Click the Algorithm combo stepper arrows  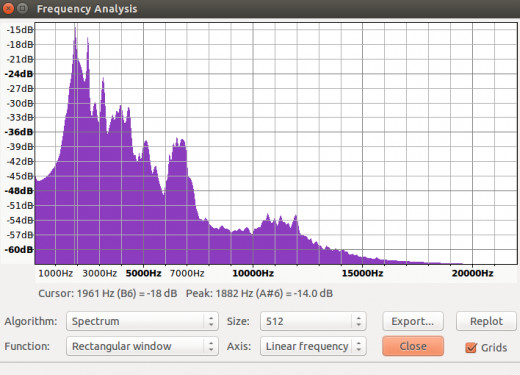[211, 321]
